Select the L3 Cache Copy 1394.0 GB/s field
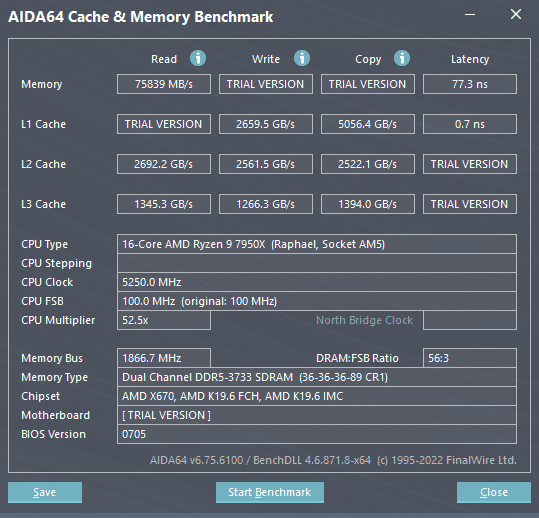This screenshot has height=518, width=539. pos(368,204)
